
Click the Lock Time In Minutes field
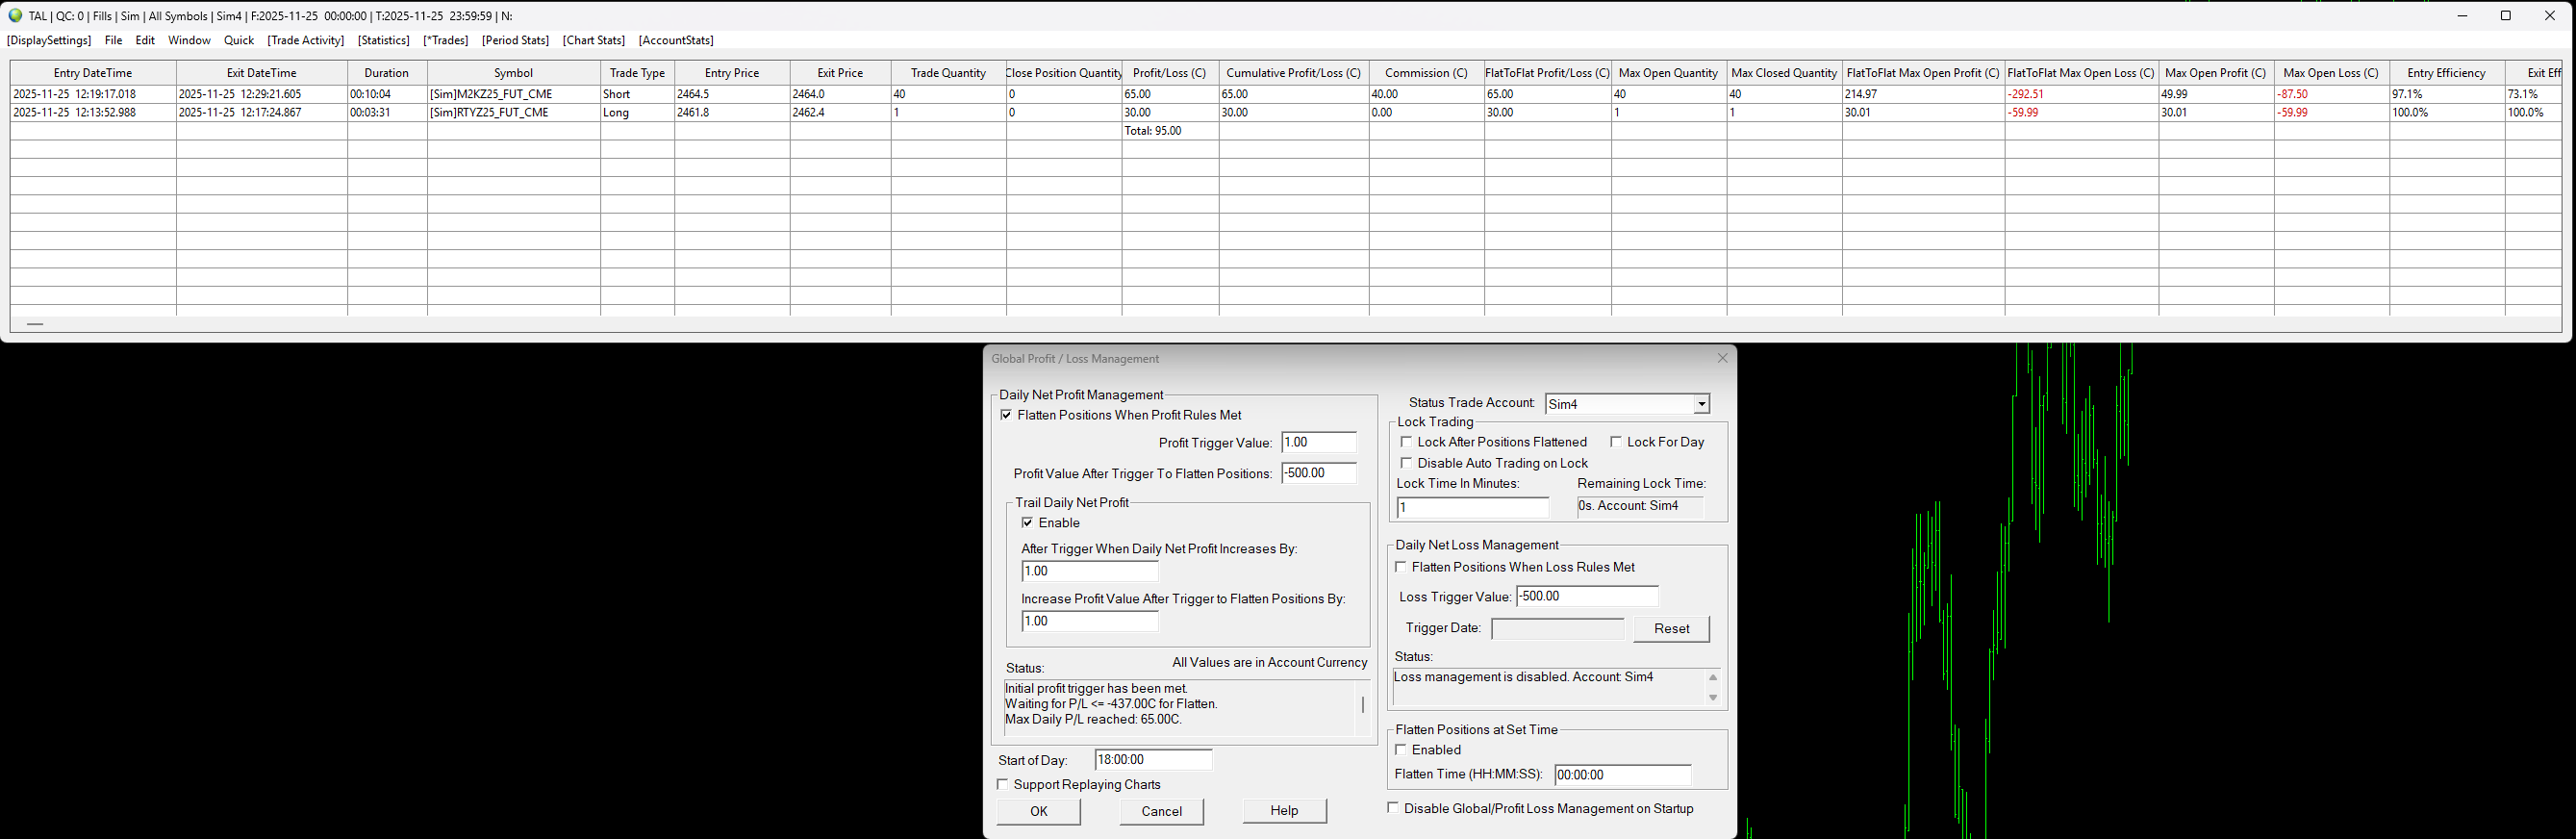(1473, 508)
